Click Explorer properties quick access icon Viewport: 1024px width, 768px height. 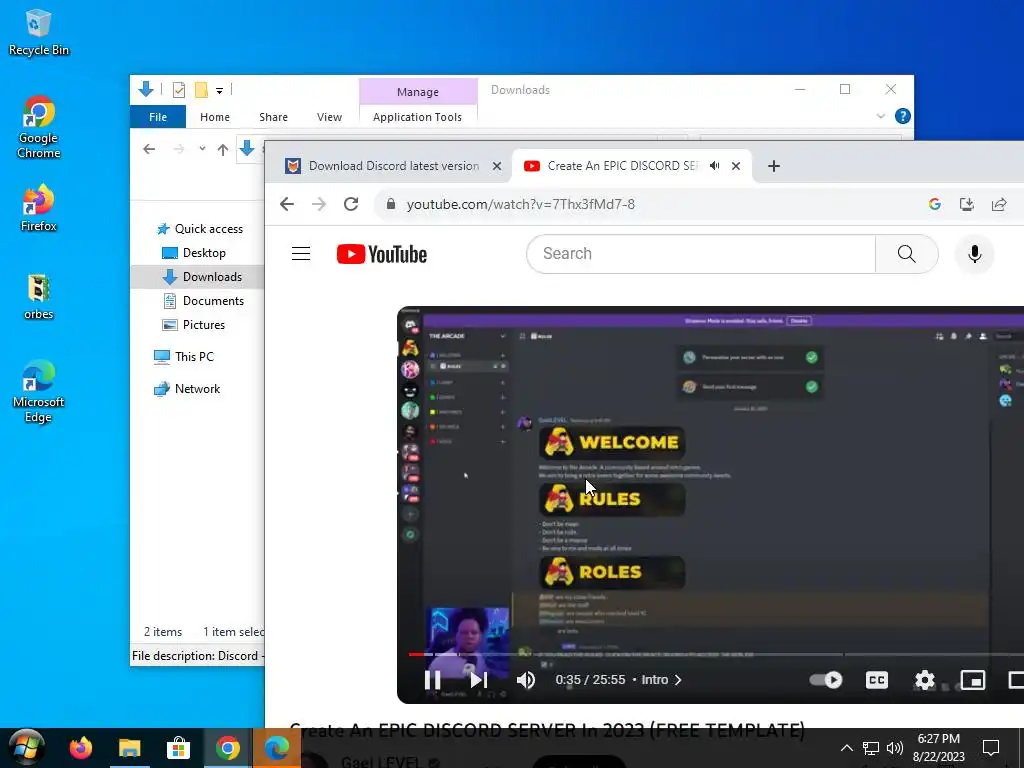(x=178, y=90)
